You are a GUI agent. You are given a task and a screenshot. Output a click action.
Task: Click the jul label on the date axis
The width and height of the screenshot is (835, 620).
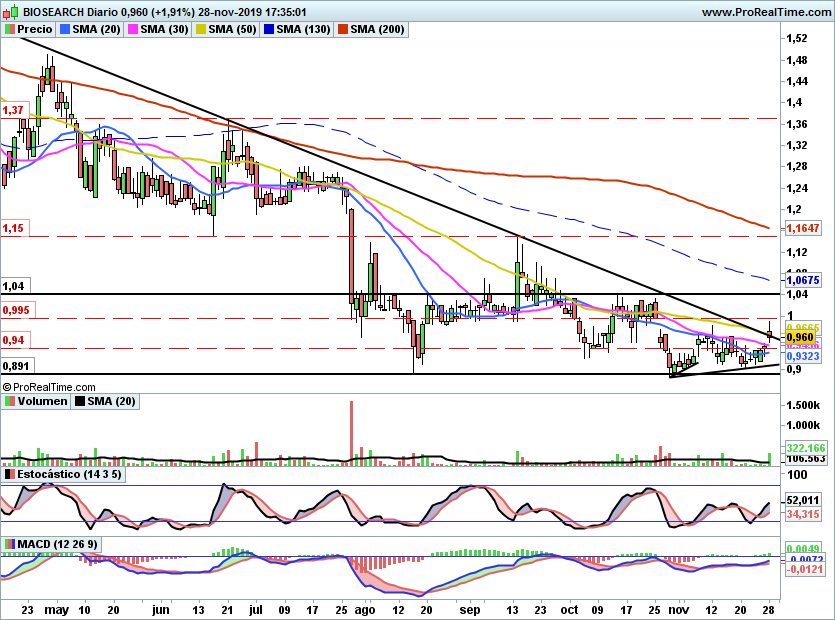click(x=255, y=610)
